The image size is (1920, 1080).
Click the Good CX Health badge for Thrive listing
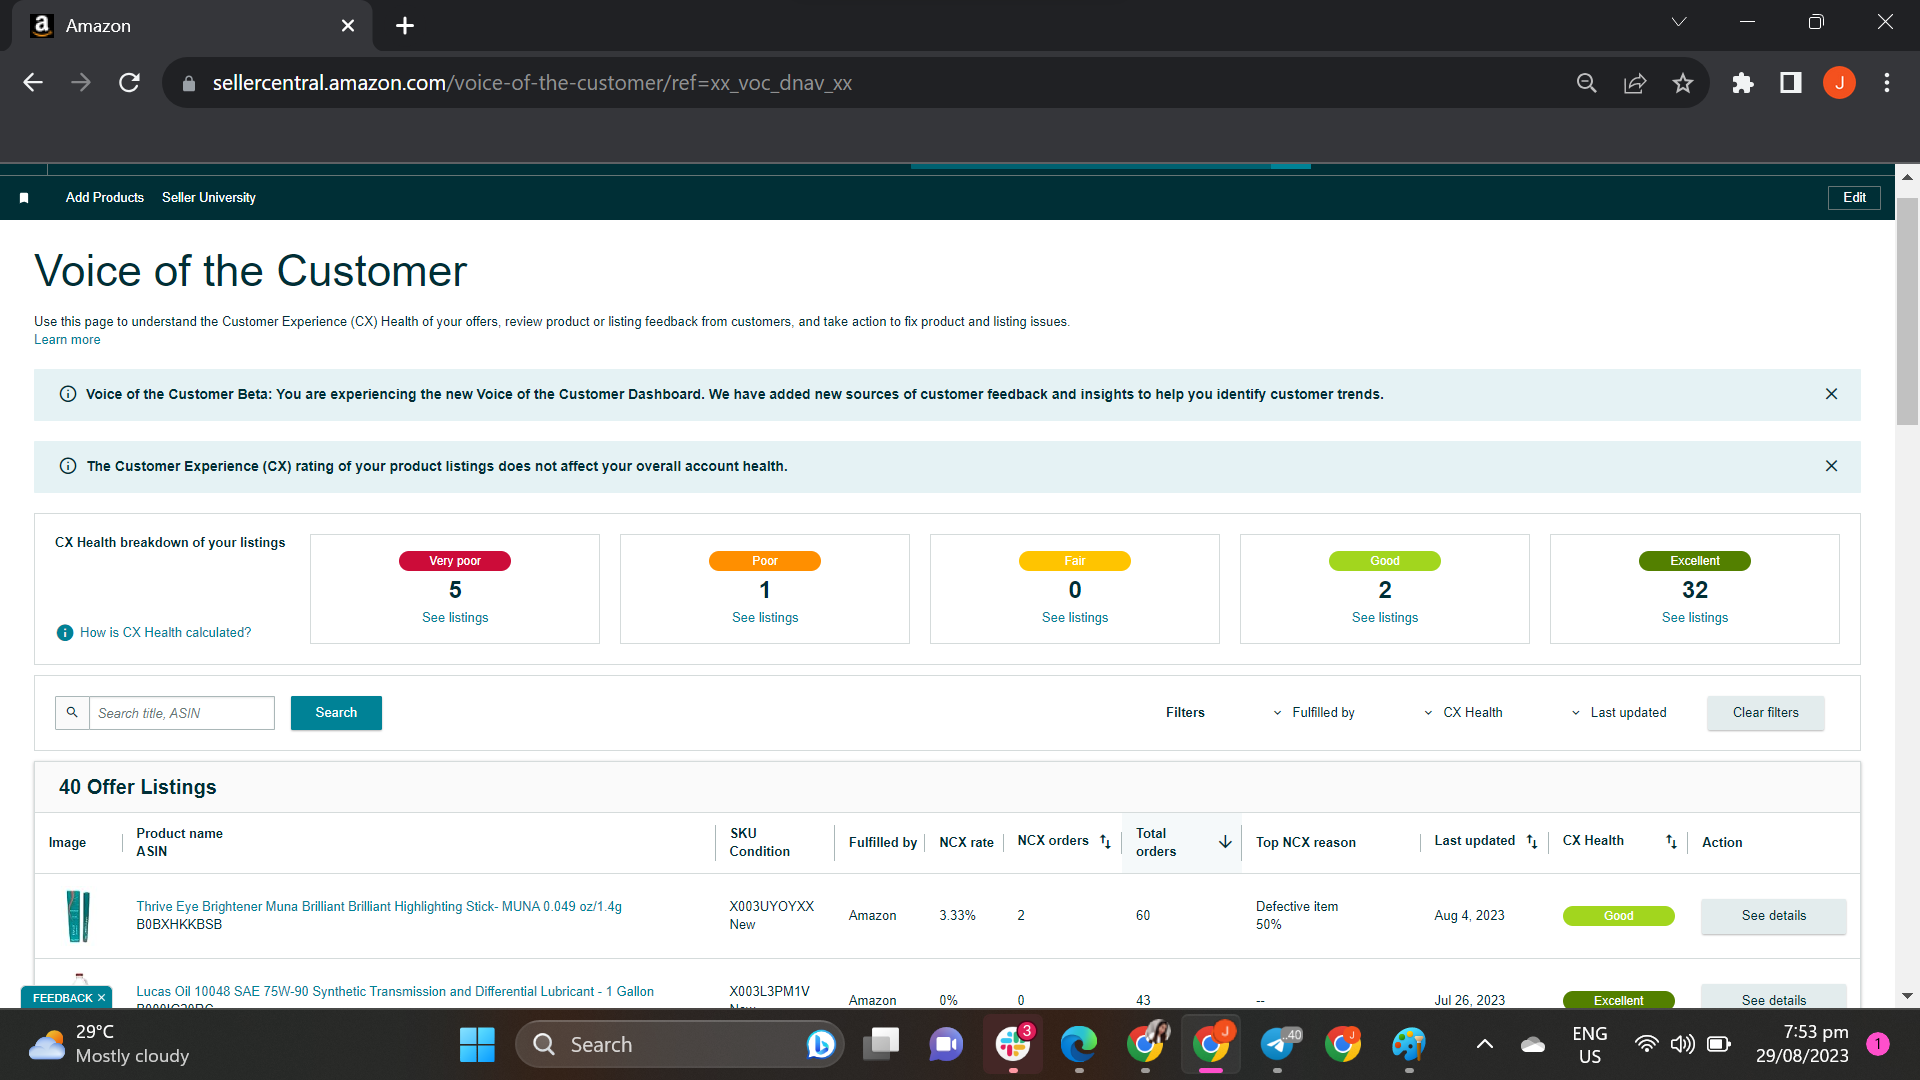tap(1618, 916)
